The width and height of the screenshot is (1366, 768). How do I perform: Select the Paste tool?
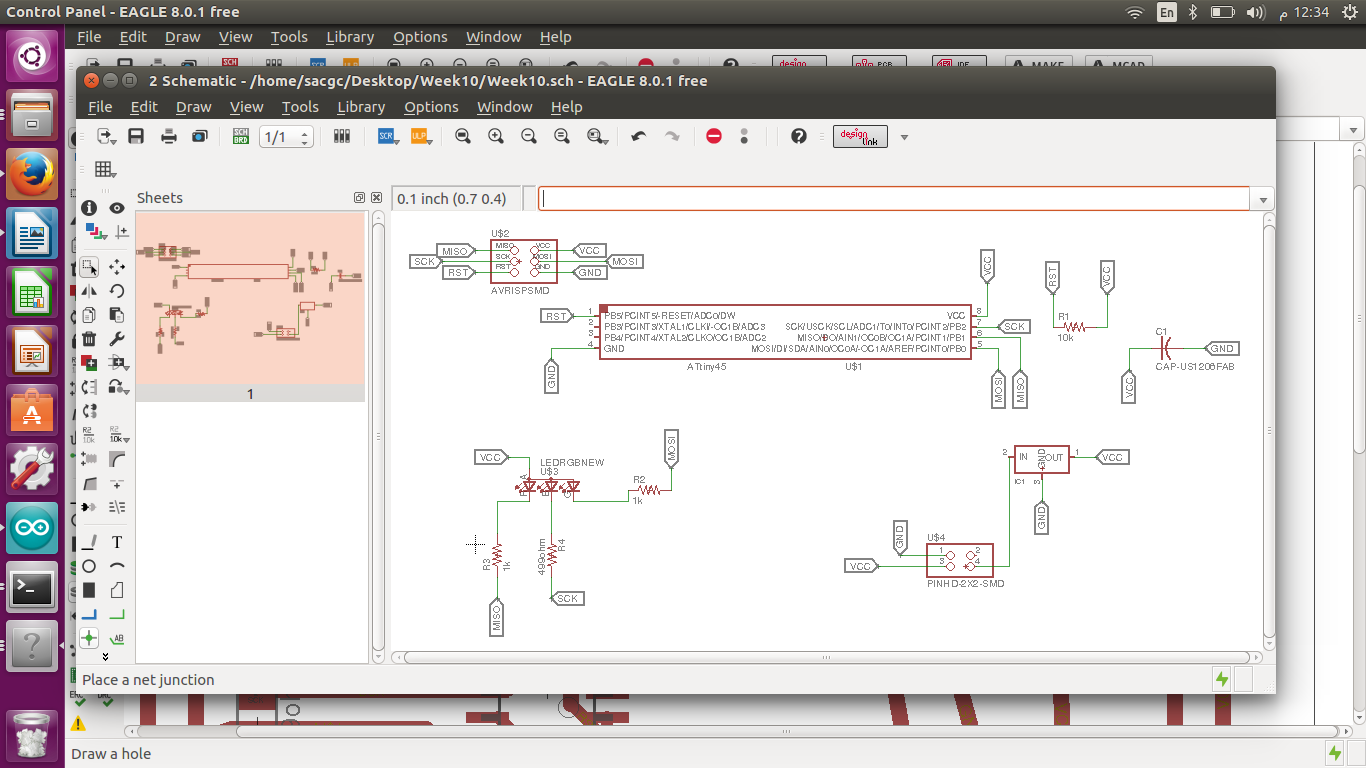117,315
